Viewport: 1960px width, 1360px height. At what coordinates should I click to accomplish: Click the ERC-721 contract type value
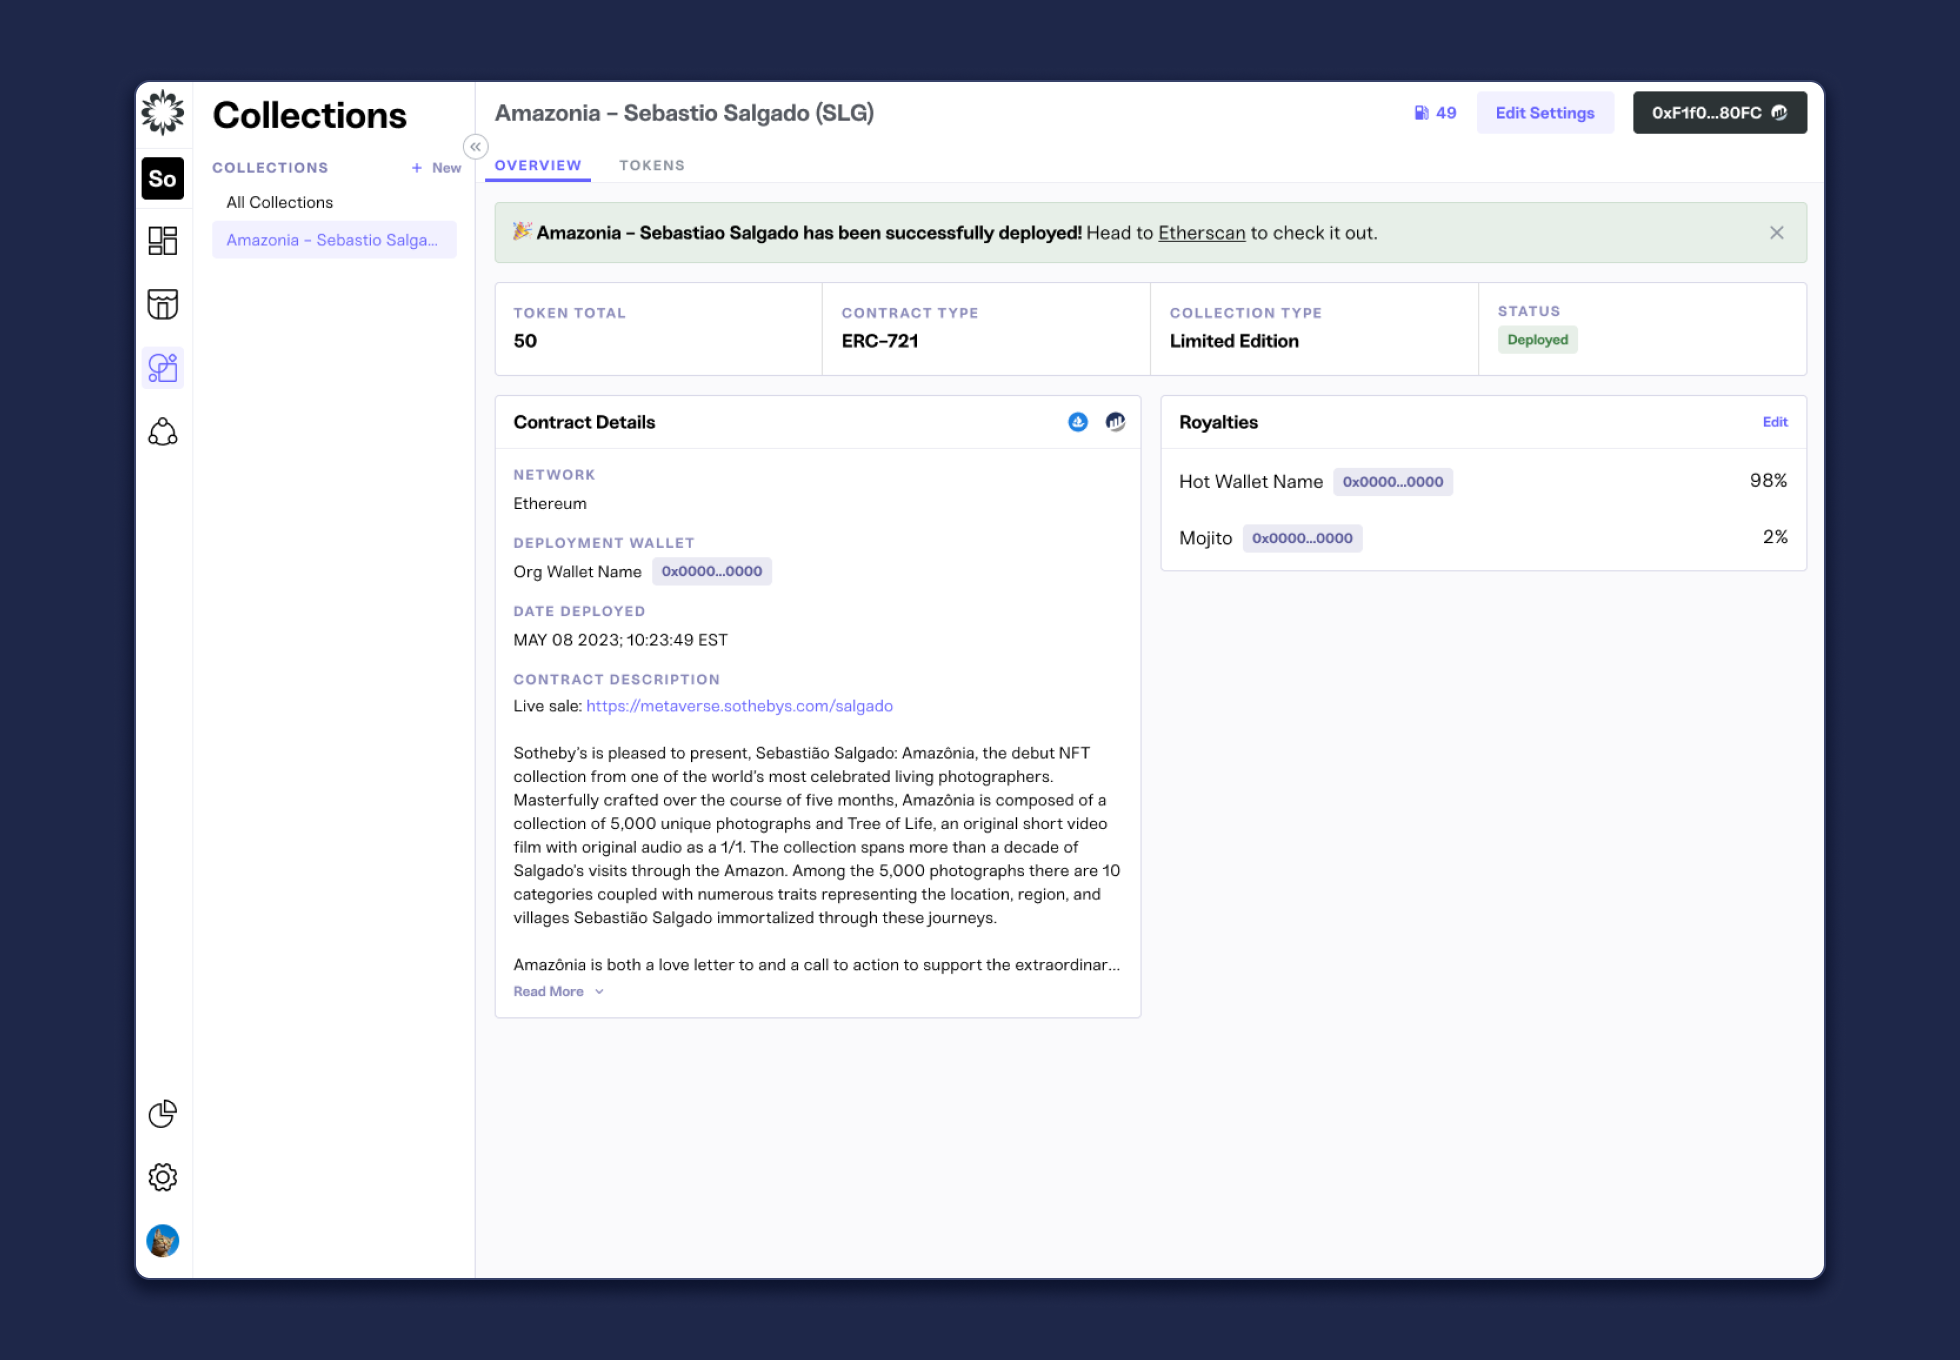(880, 341)
